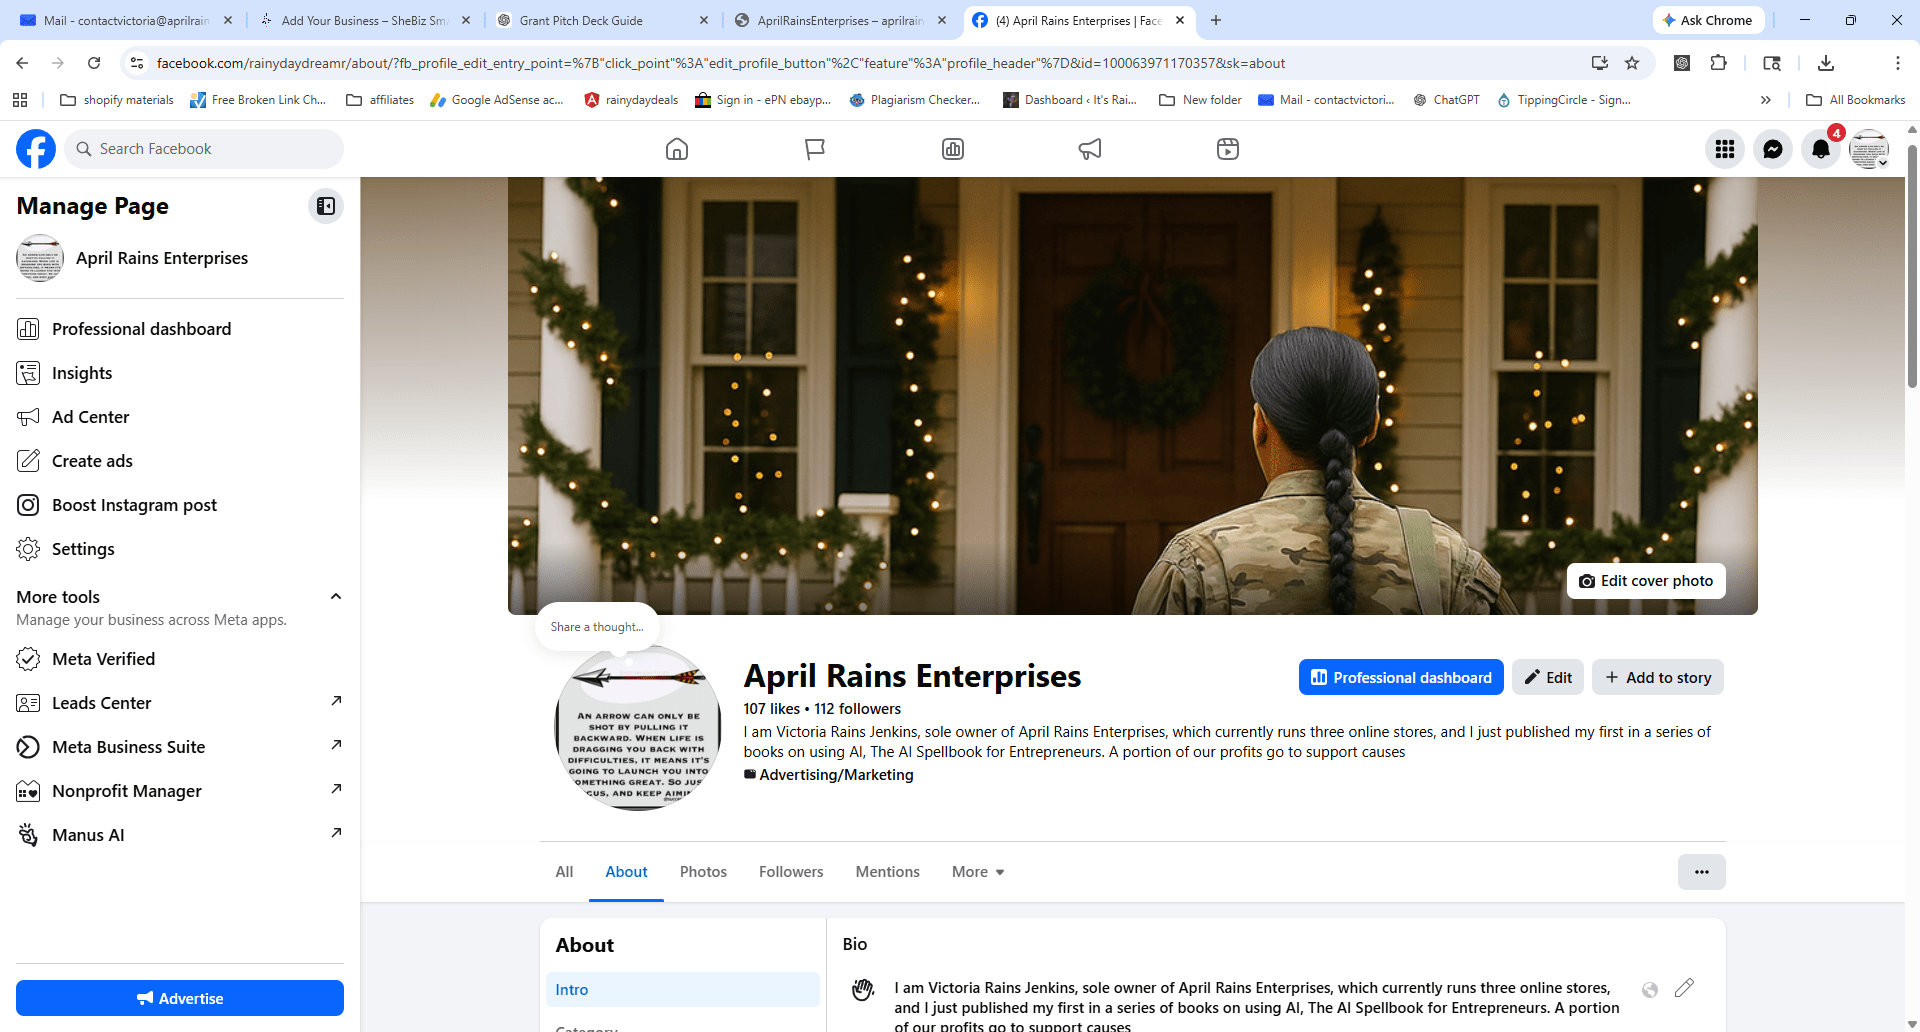Click the Search Facebook field
Screen dimensions: 1920x1032
205,149
